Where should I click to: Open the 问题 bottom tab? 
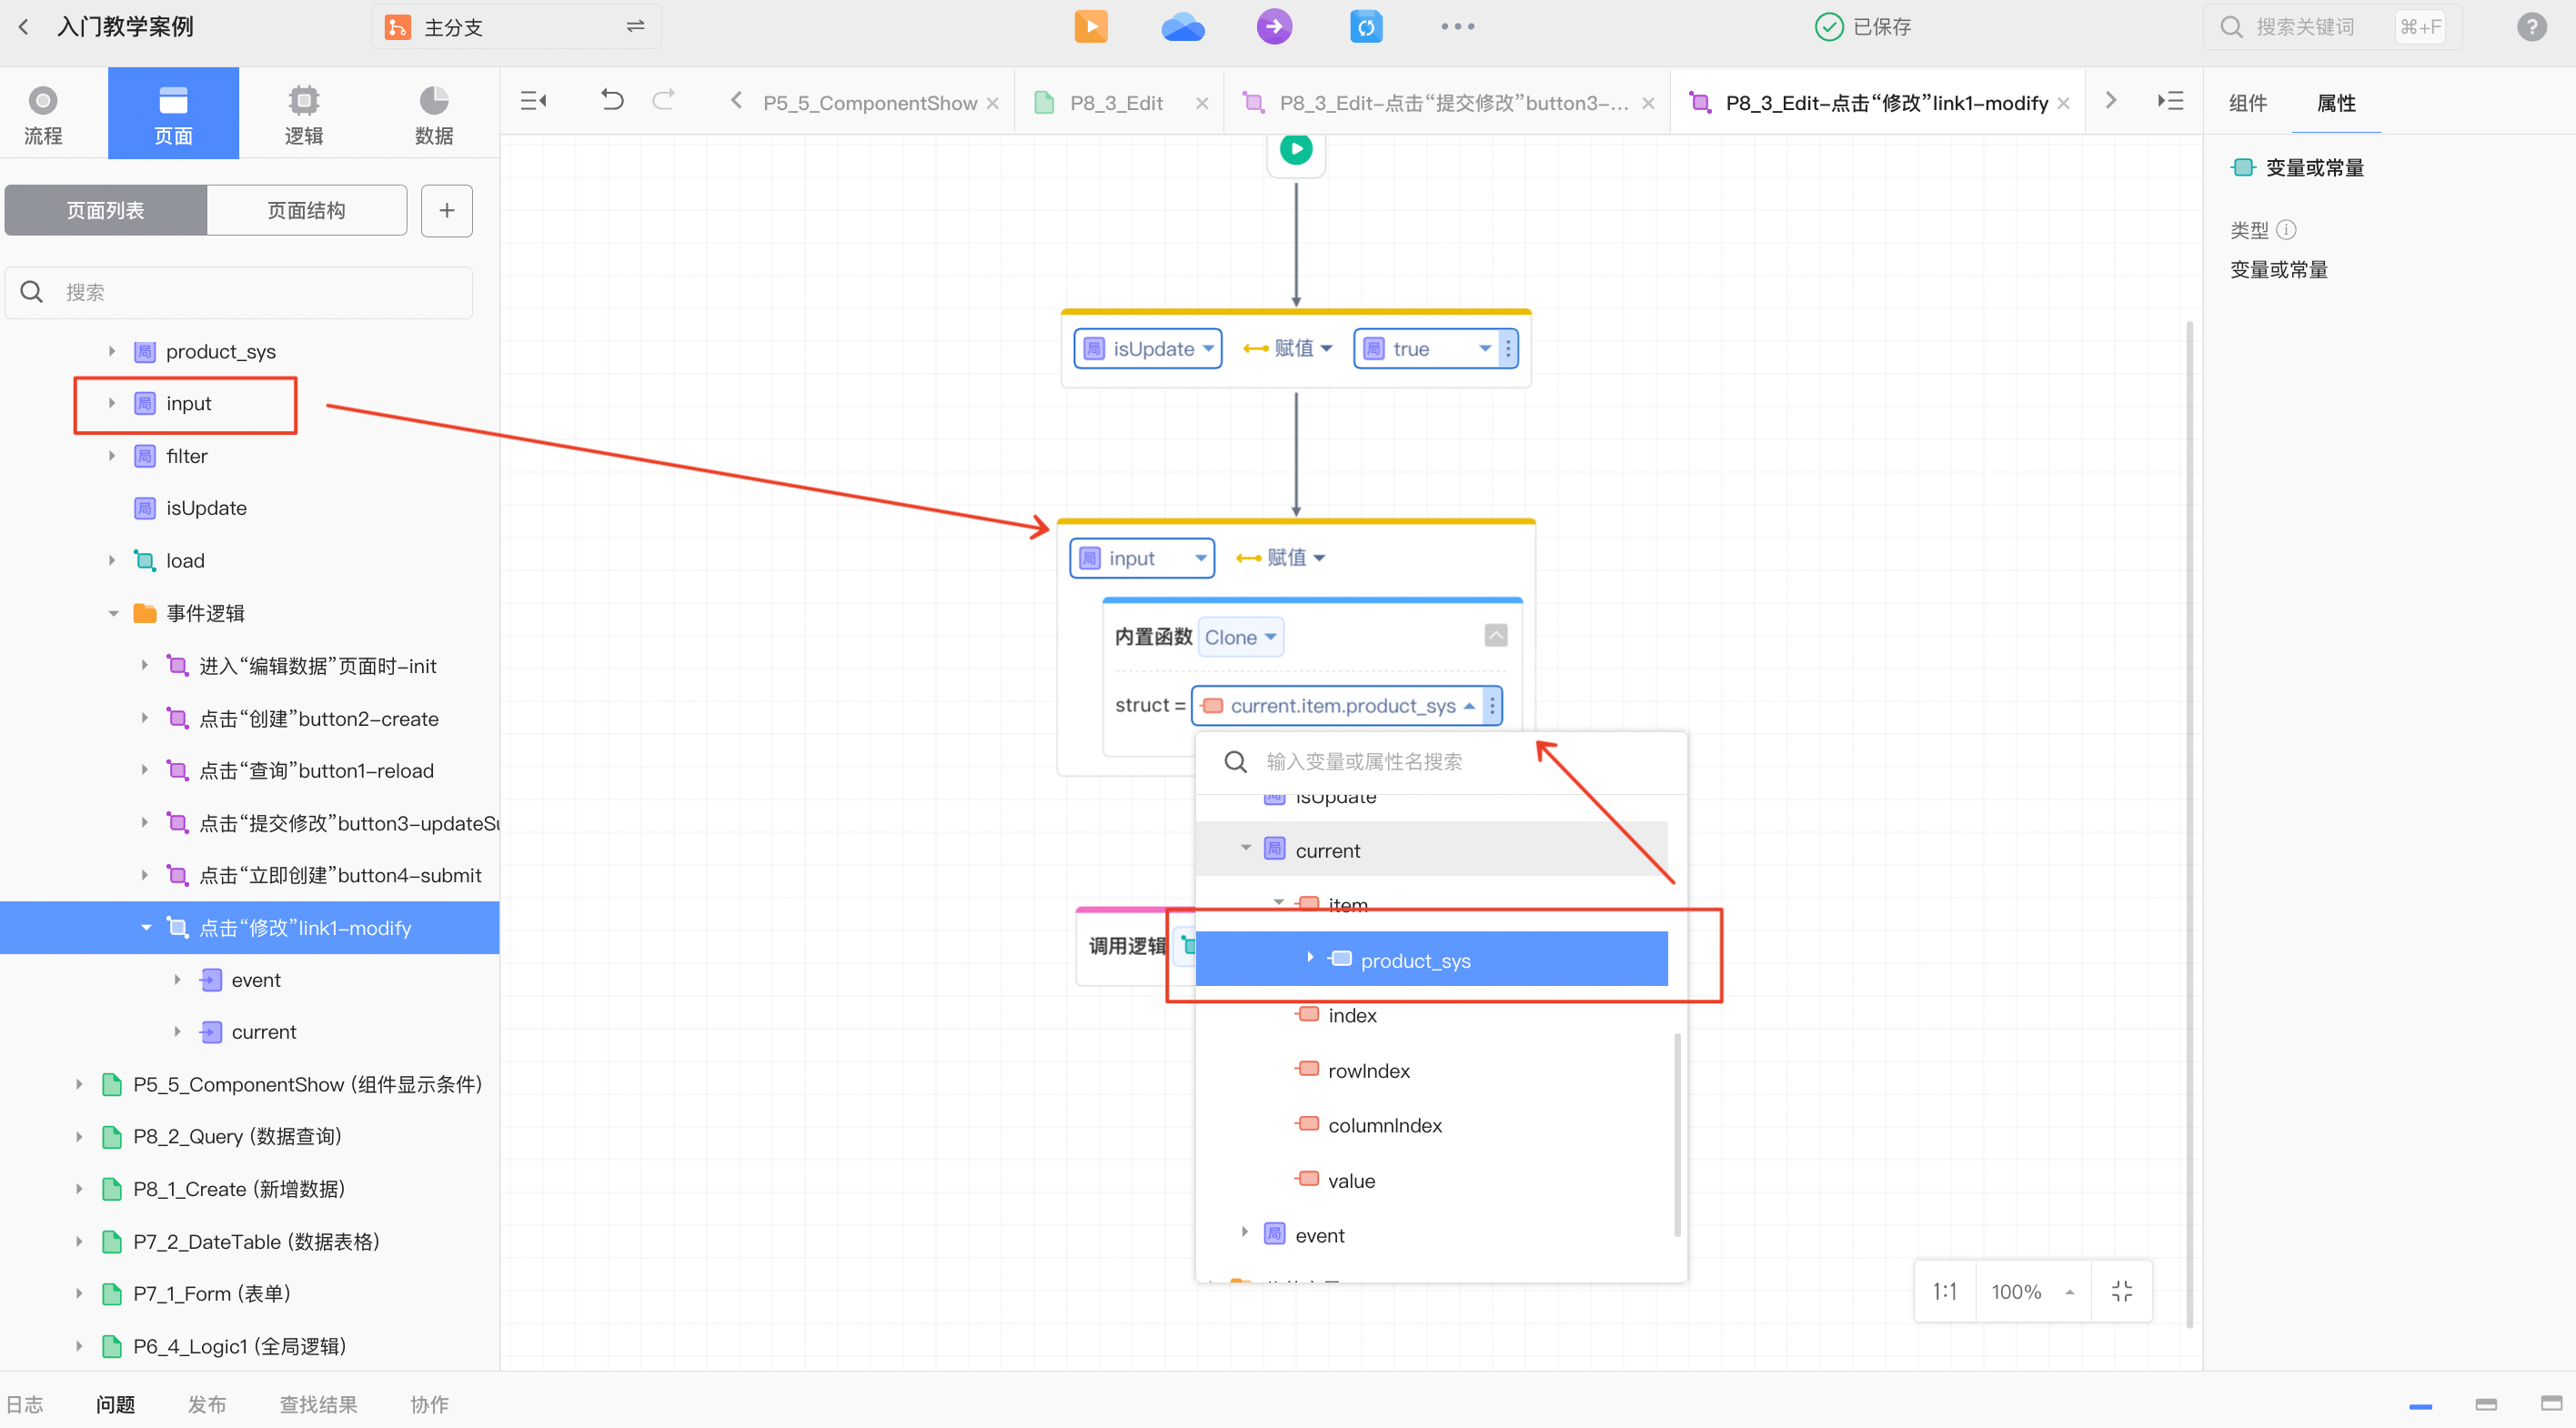(x=116, y=1404)
